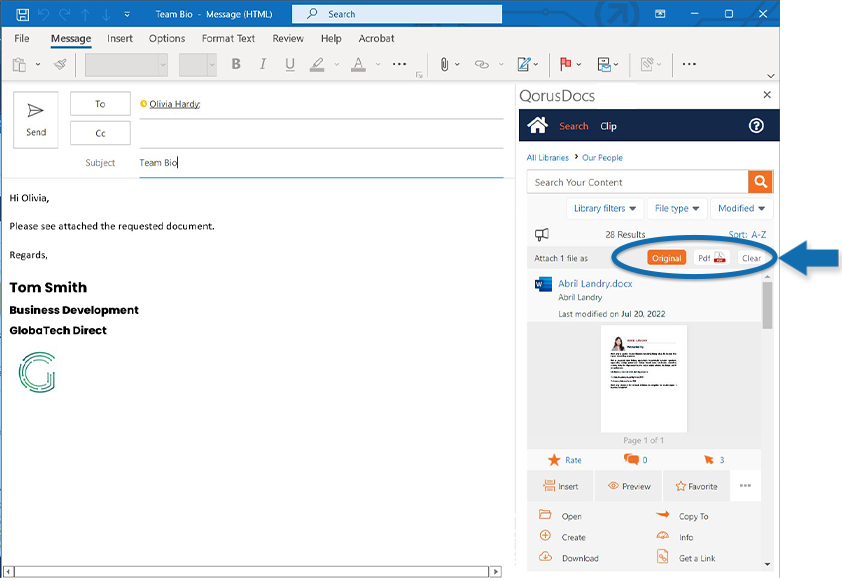Click the Next Item down arrow

coord(106,14)
